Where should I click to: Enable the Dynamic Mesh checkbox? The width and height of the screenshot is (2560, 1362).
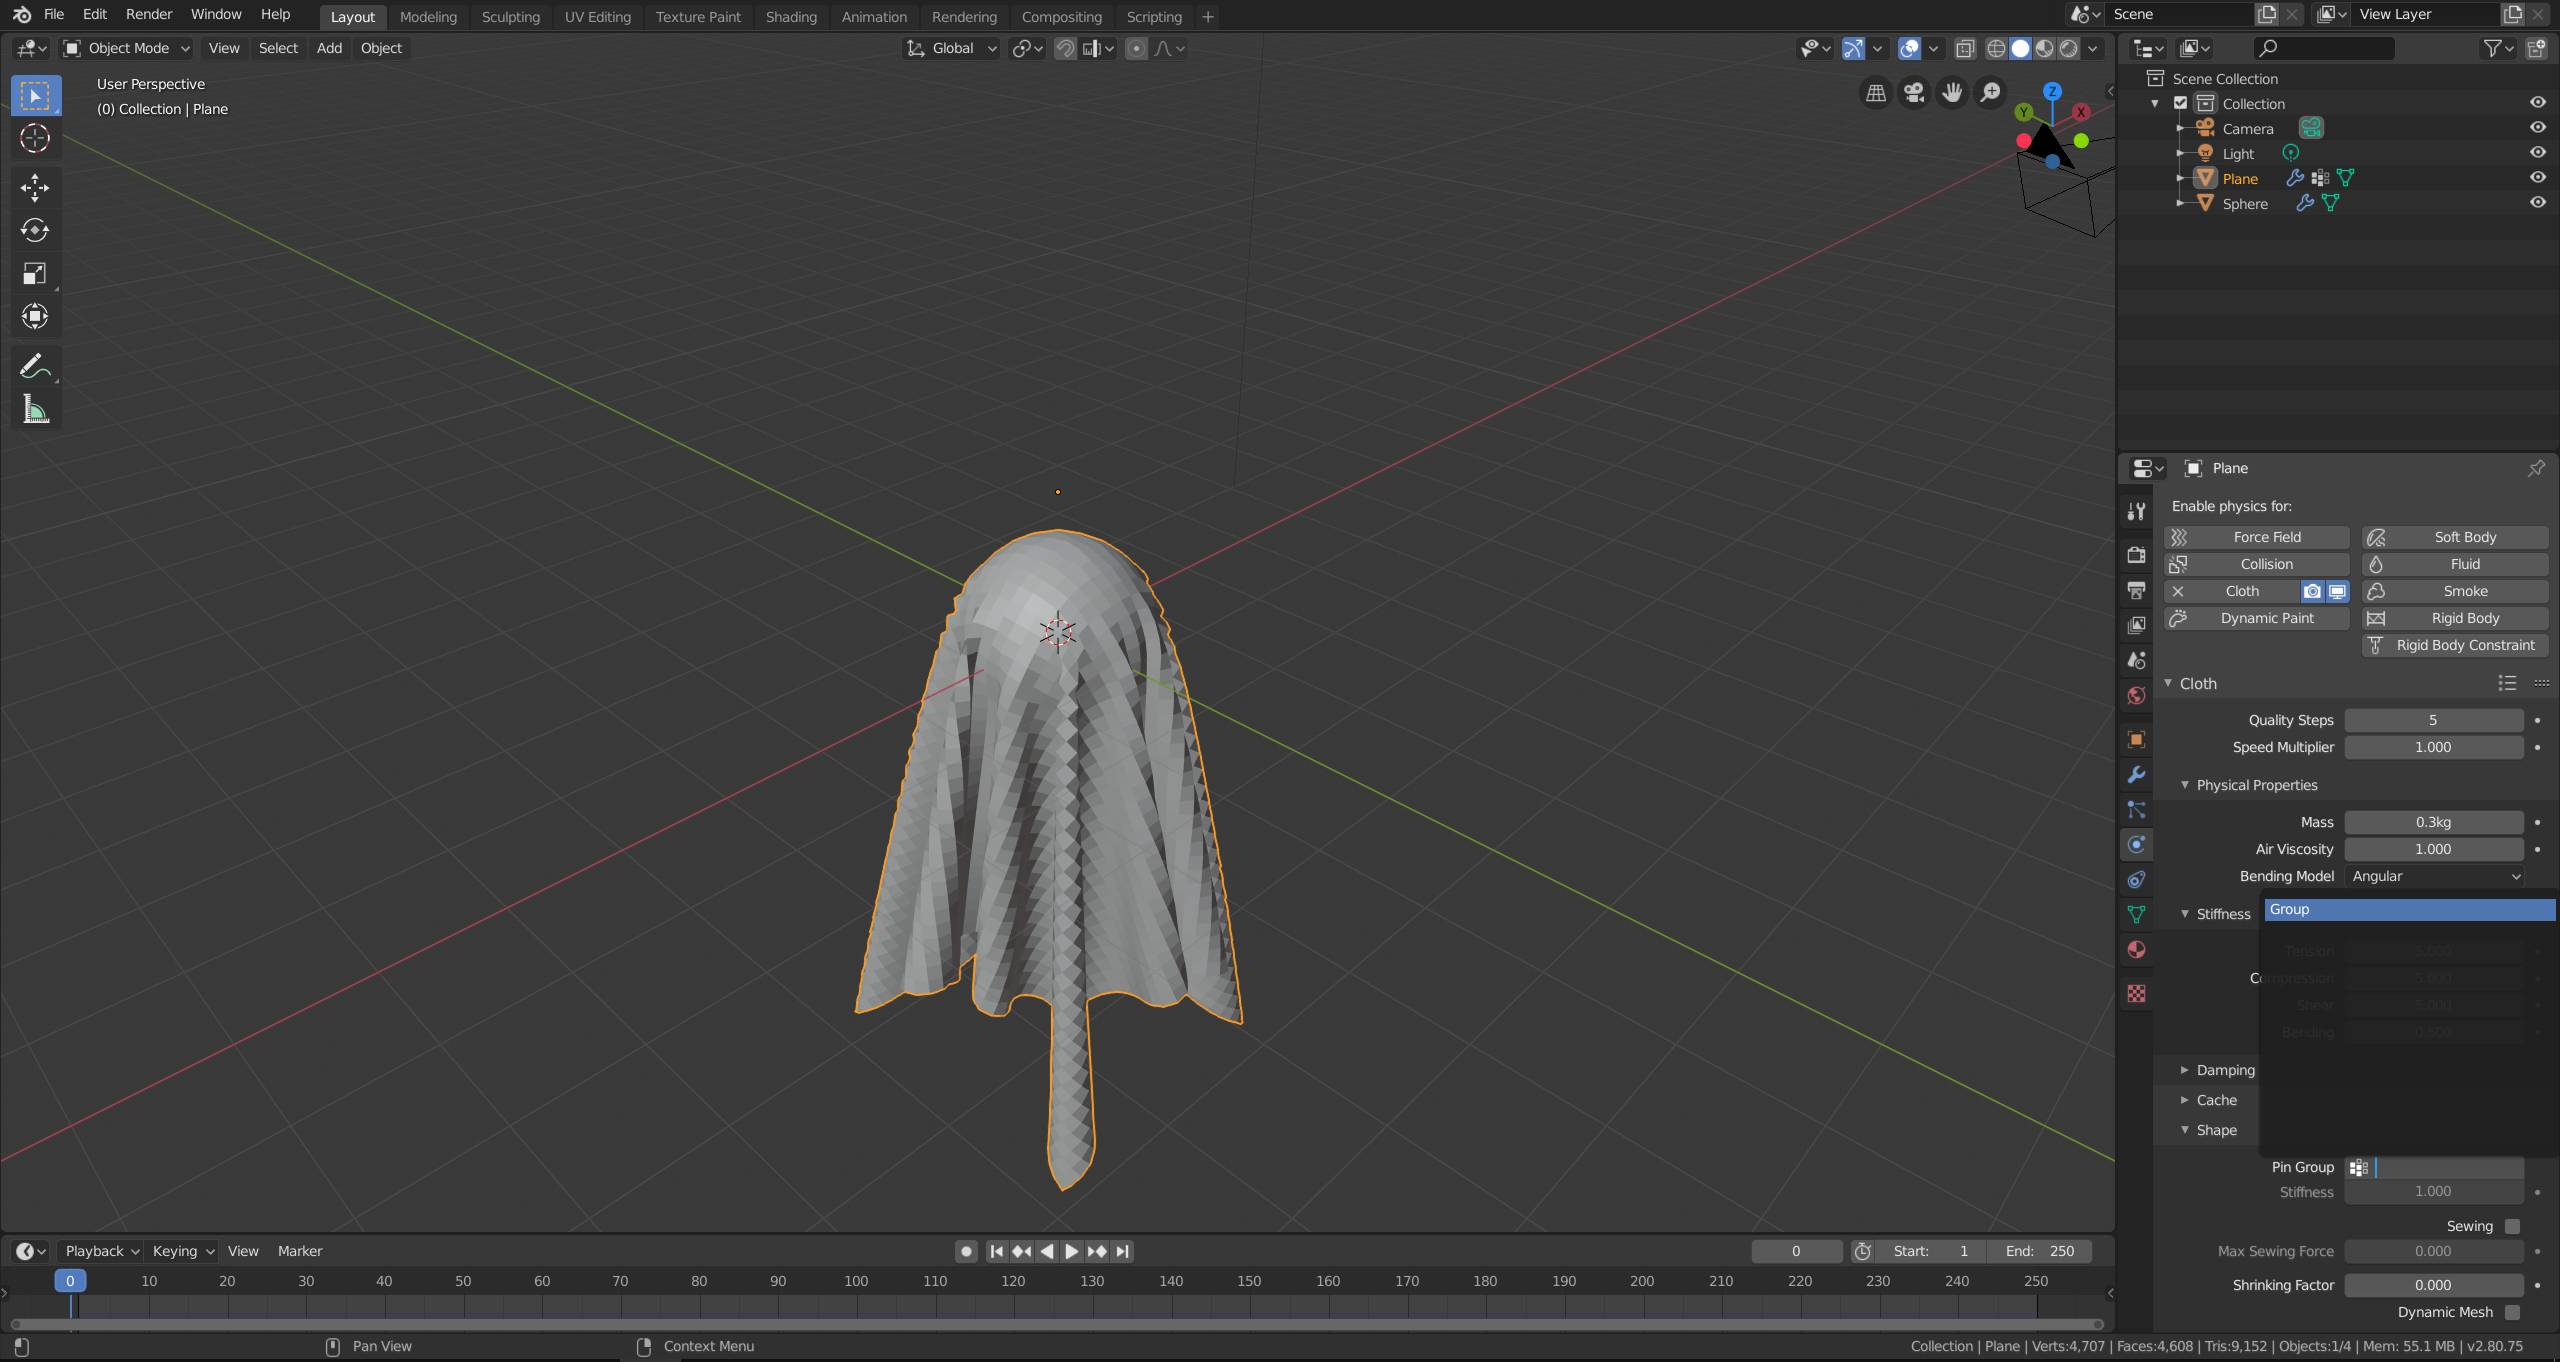2512,1312
